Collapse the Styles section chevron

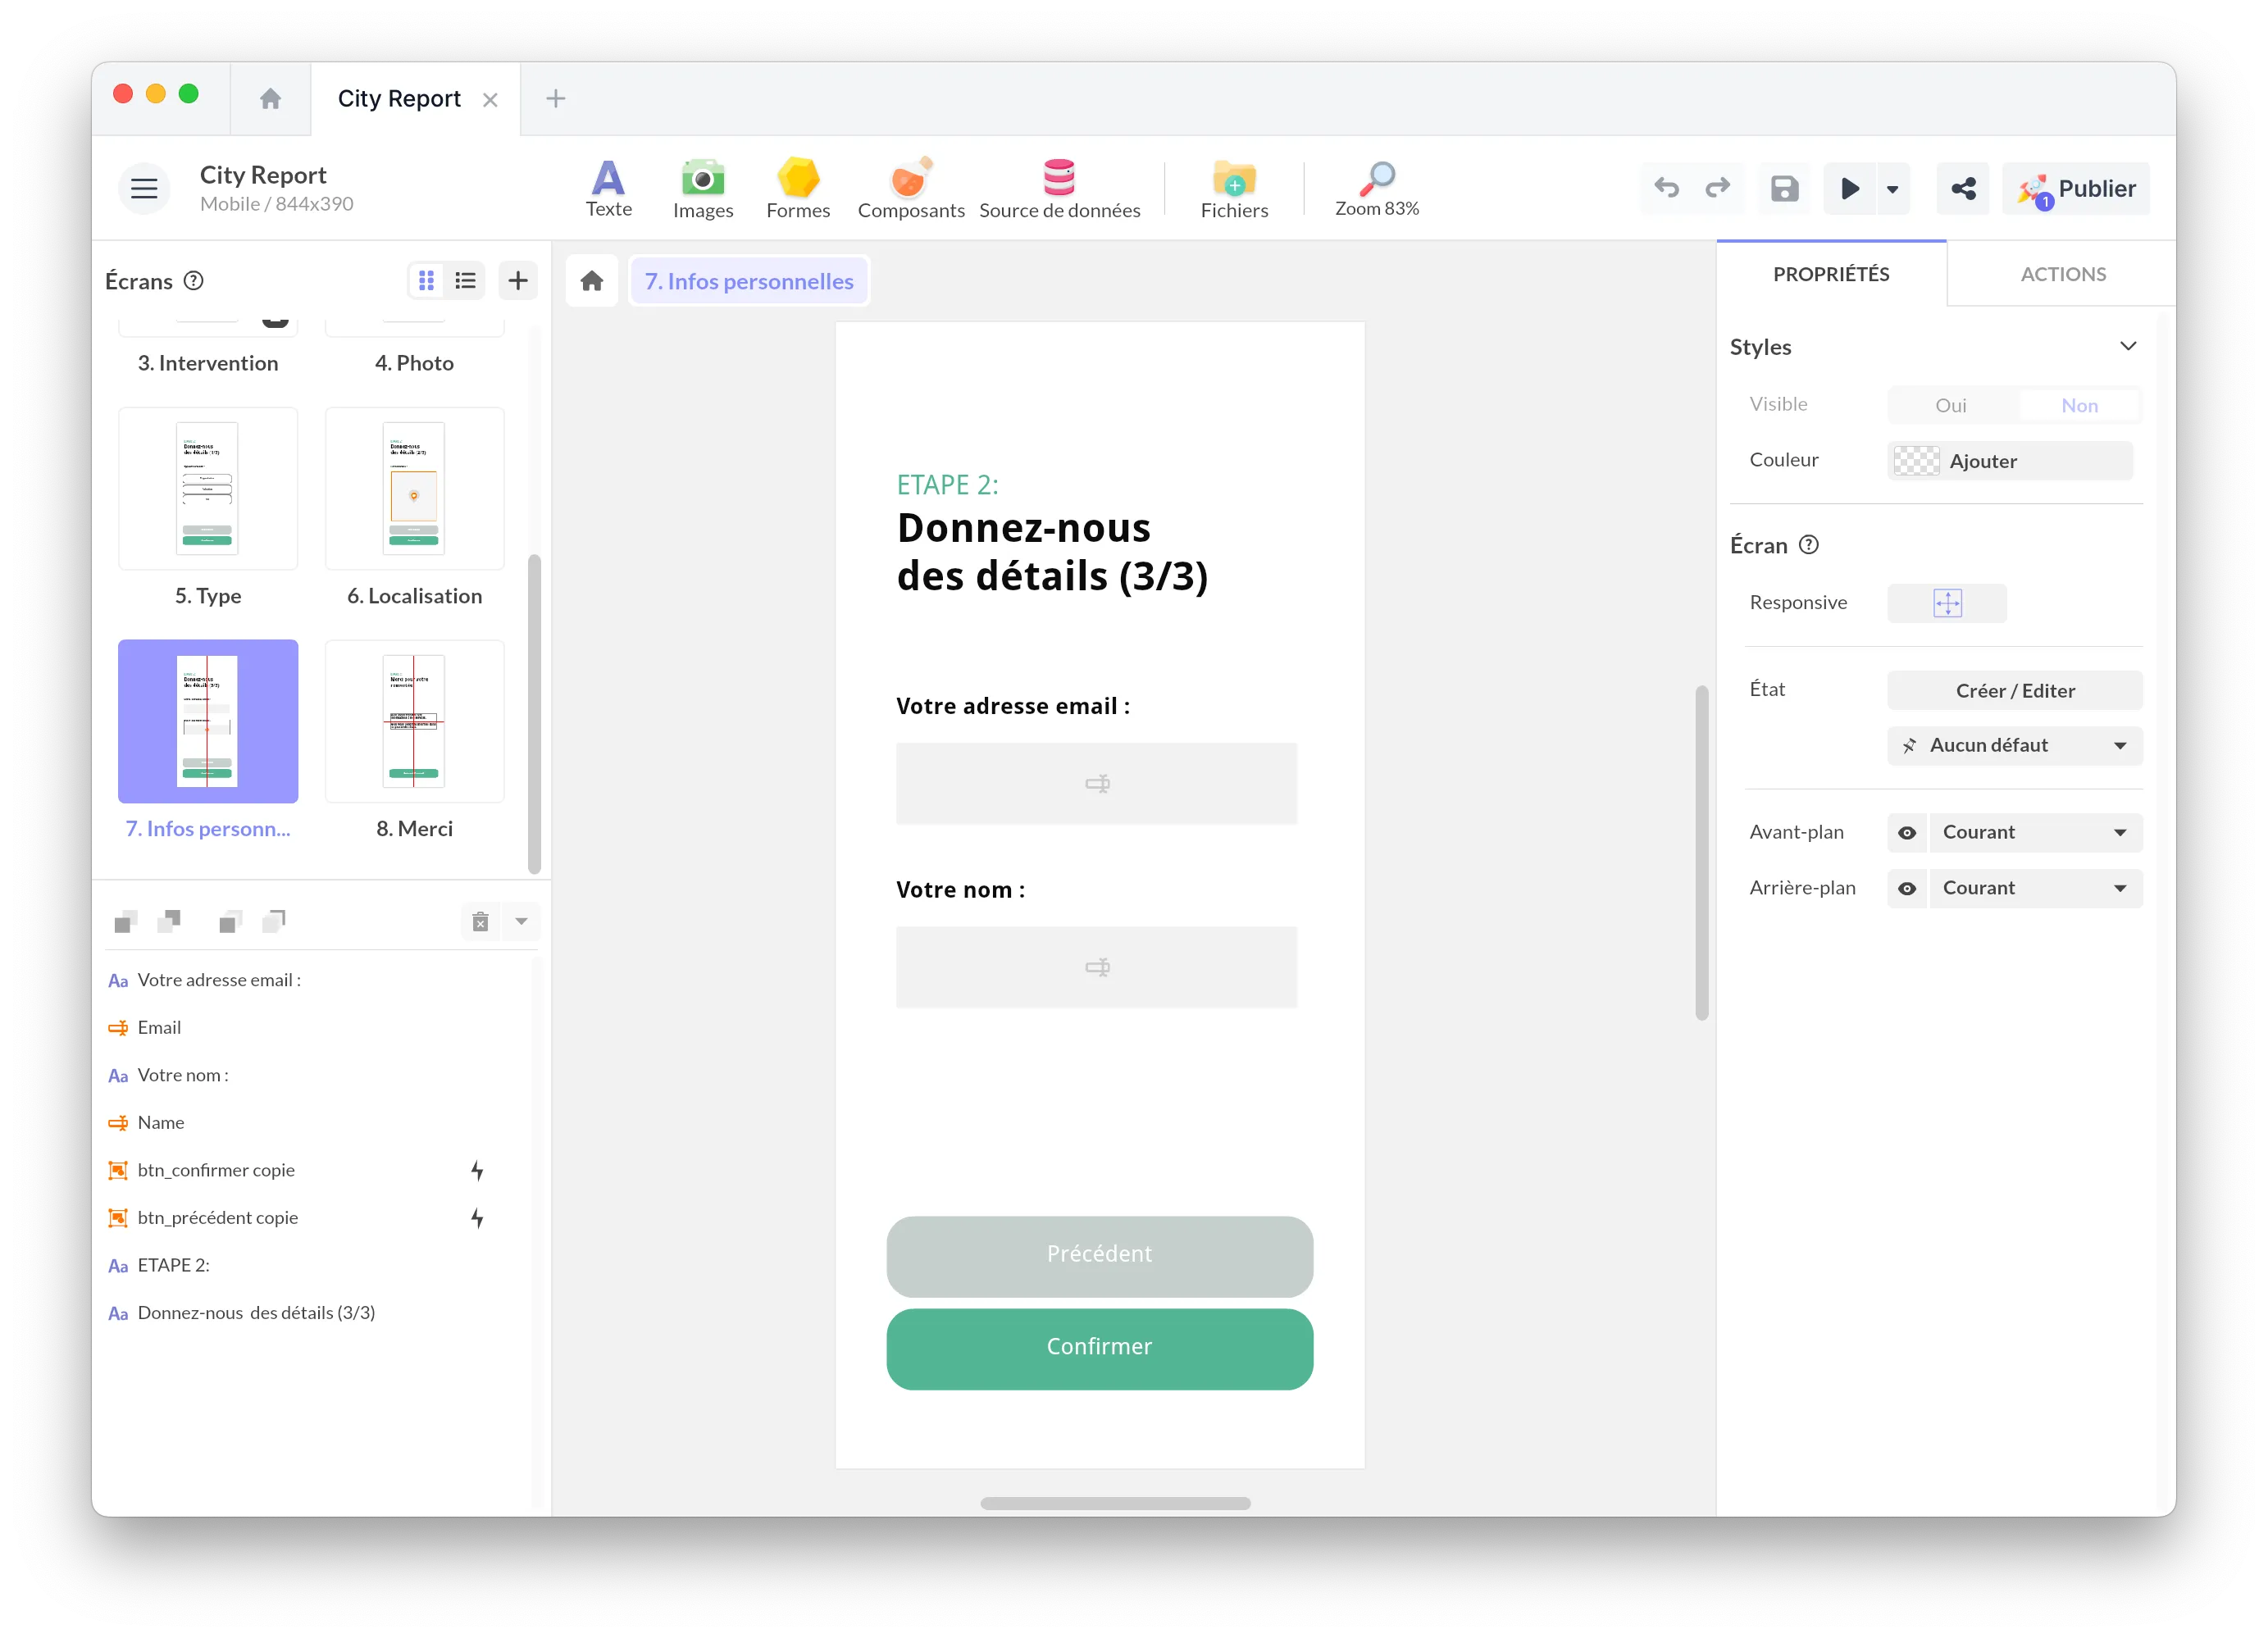click(x=2128, y=346)
